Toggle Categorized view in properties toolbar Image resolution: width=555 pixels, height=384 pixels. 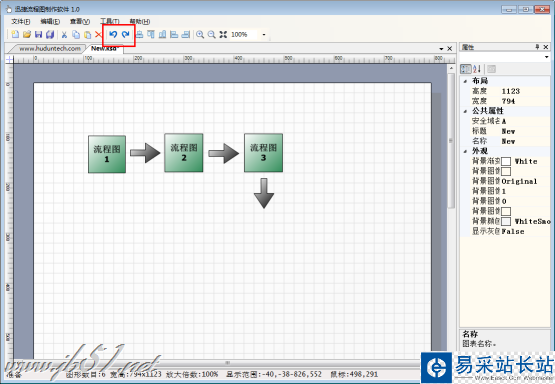[x=465, y=69]
